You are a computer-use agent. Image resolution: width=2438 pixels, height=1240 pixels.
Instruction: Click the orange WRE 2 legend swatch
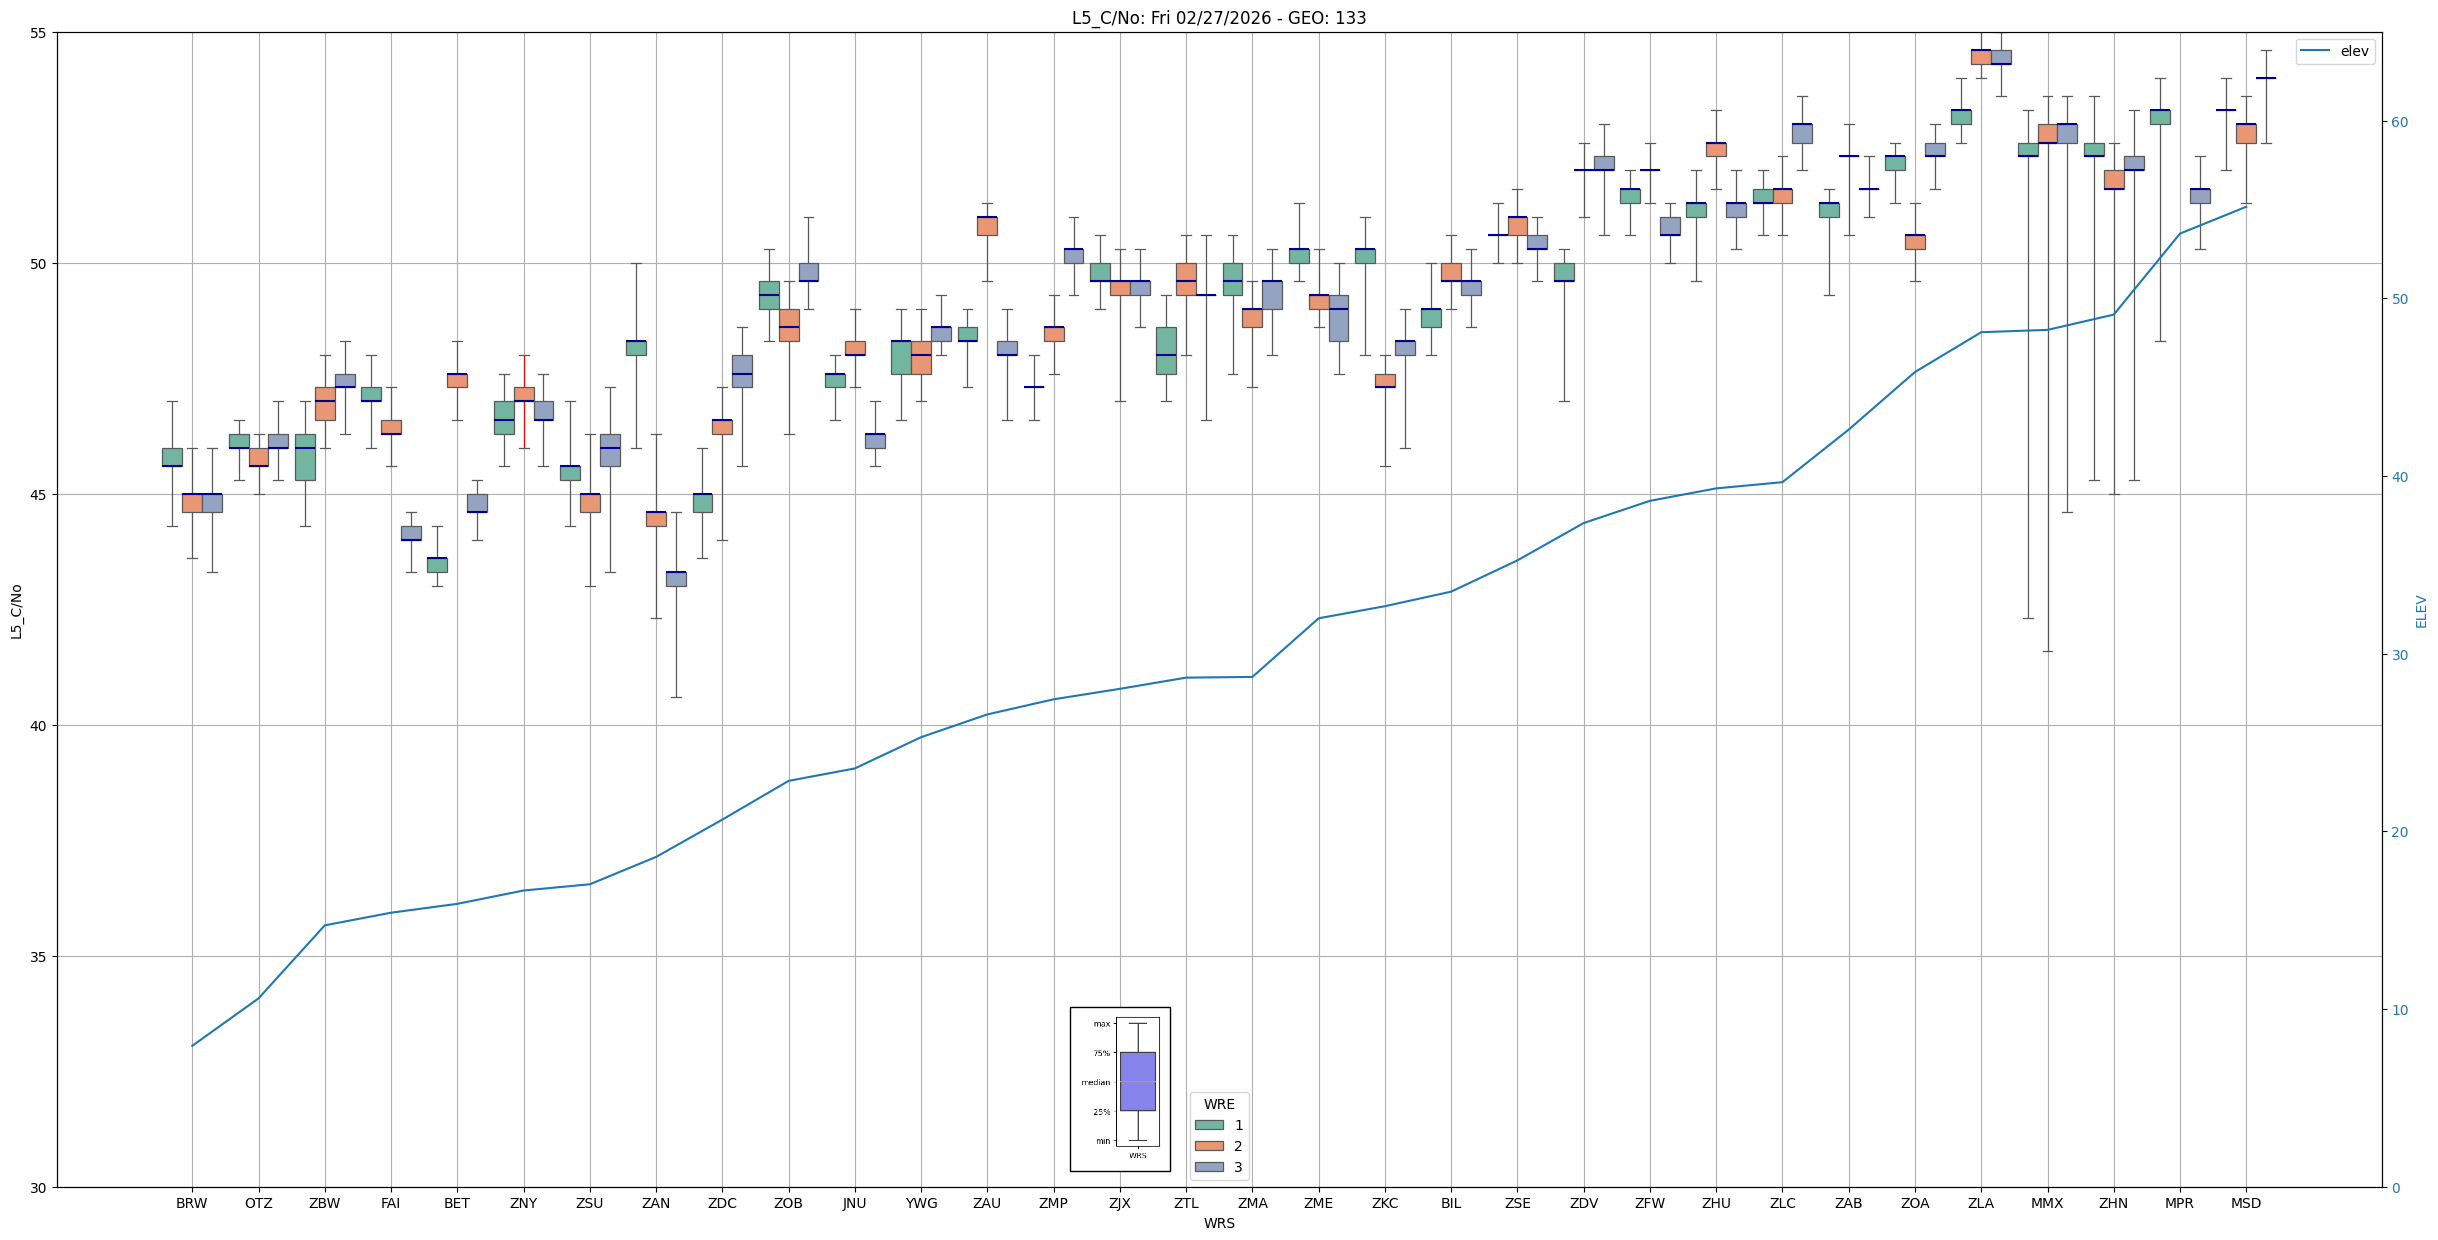[x=1209, y=1146]
